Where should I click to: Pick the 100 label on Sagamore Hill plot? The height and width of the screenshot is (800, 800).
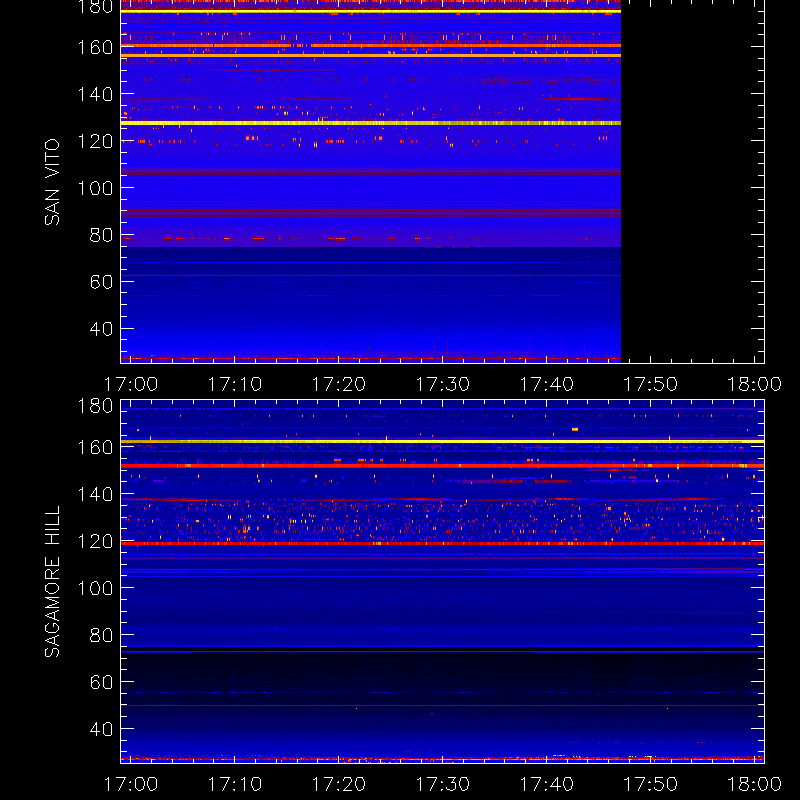[95, 588]
